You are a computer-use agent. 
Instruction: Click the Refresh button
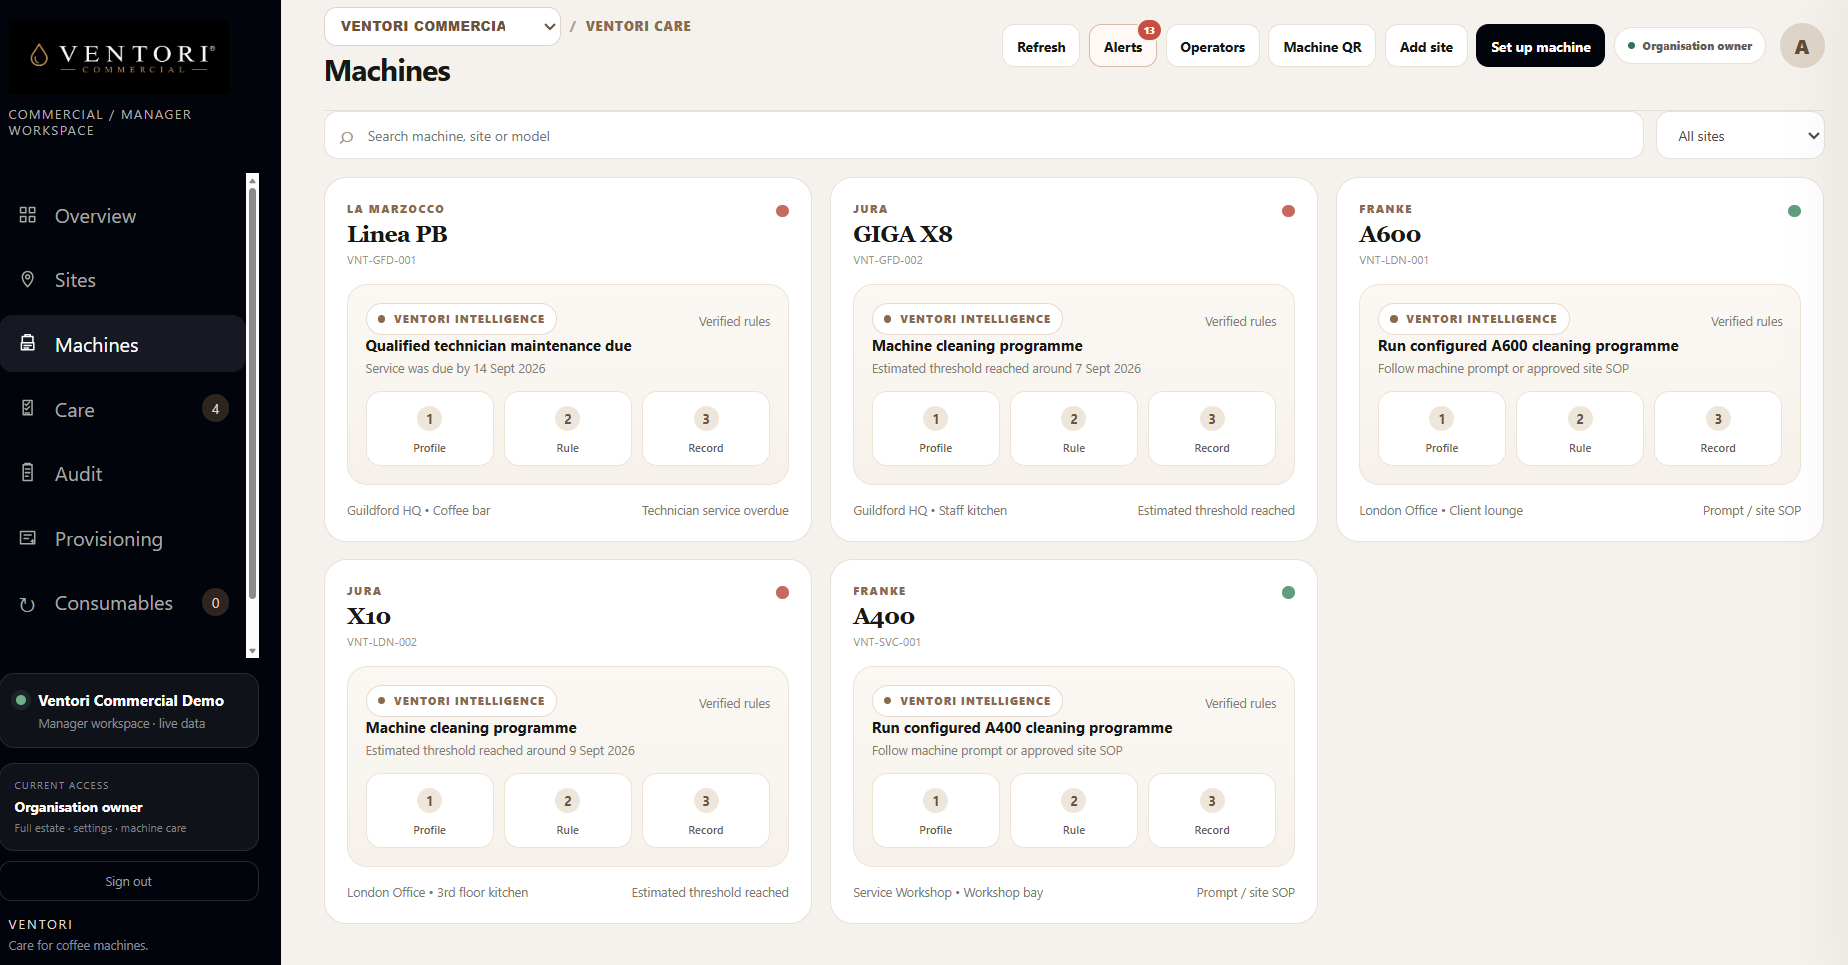click(1041, 46)
